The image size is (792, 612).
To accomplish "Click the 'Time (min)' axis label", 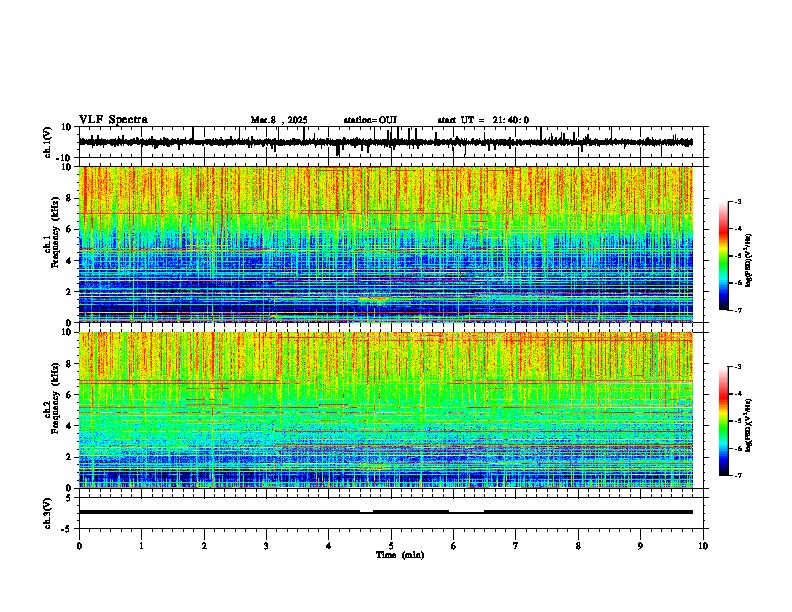I will 400,555.
